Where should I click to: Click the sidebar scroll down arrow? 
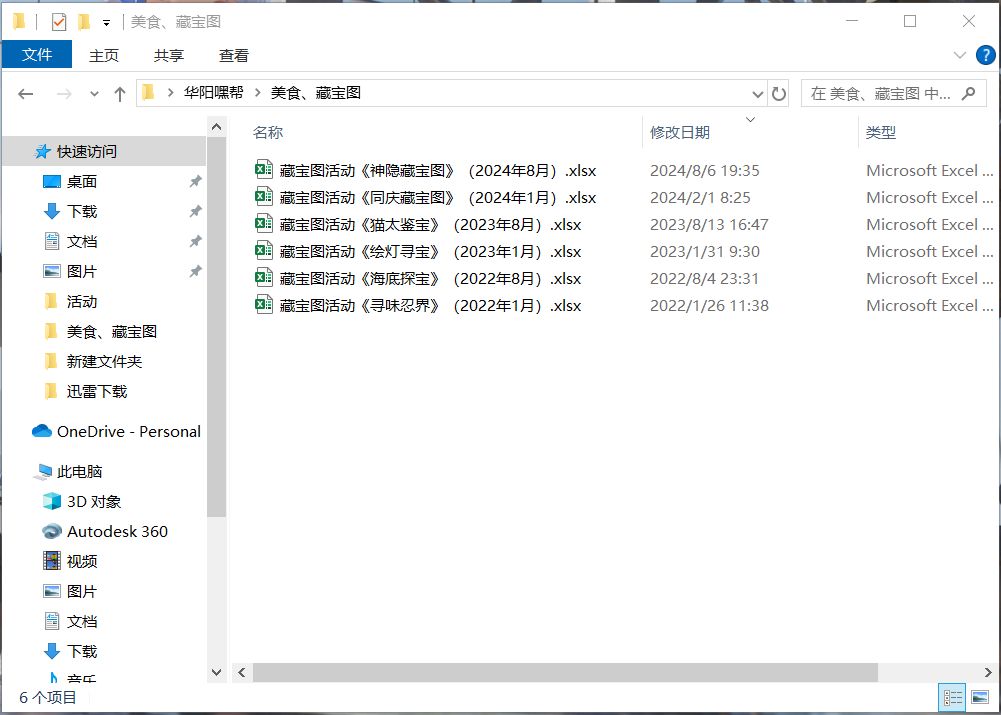tap(216, 672)
